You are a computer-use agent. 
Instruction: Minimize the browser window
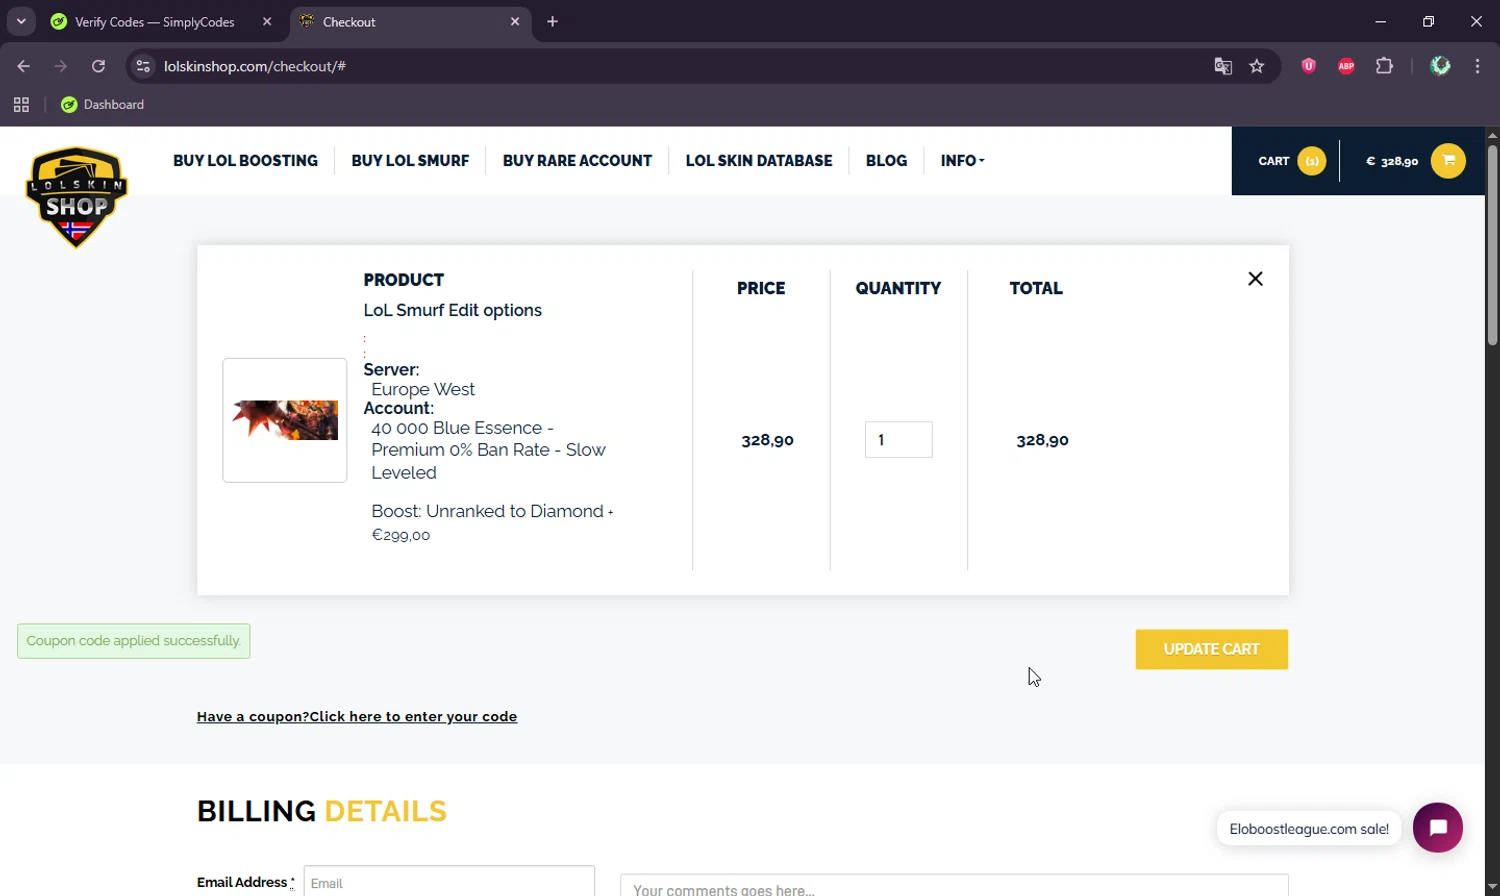coord(1380,21)
